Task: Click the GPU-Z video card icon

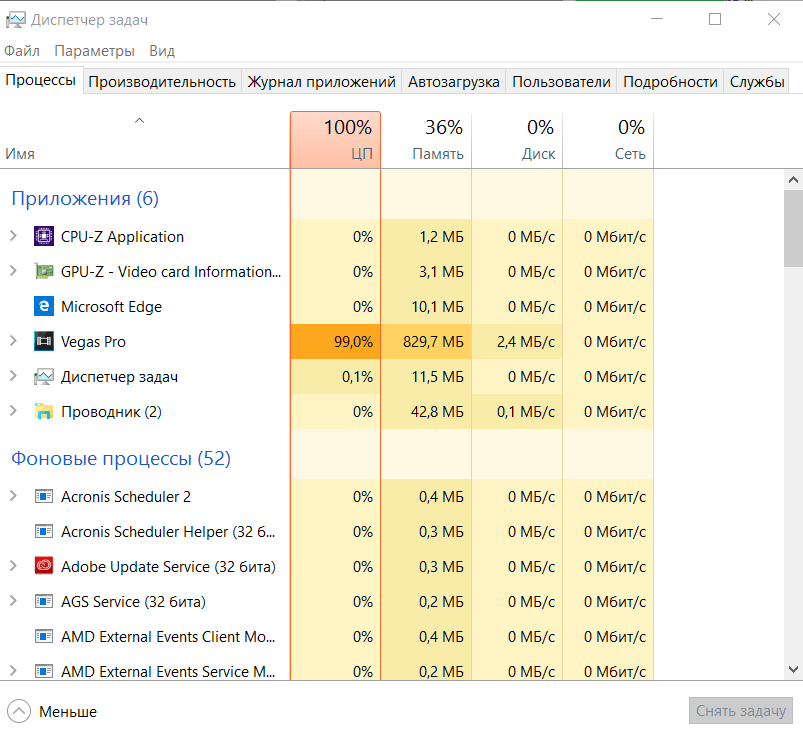Action: (x=44, y=271)
